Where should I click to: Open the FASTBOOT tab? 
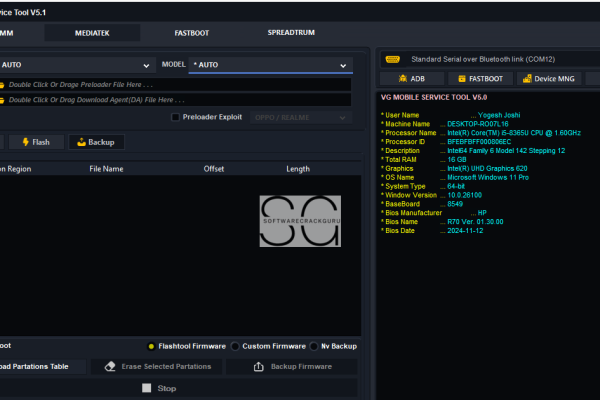click(x=192, y=33)
